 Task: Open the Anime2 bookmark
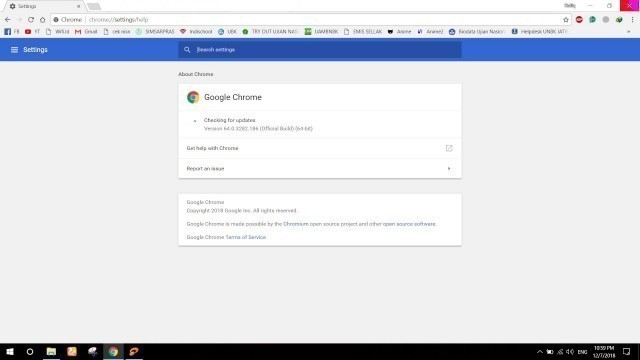(x=430, y=31)
